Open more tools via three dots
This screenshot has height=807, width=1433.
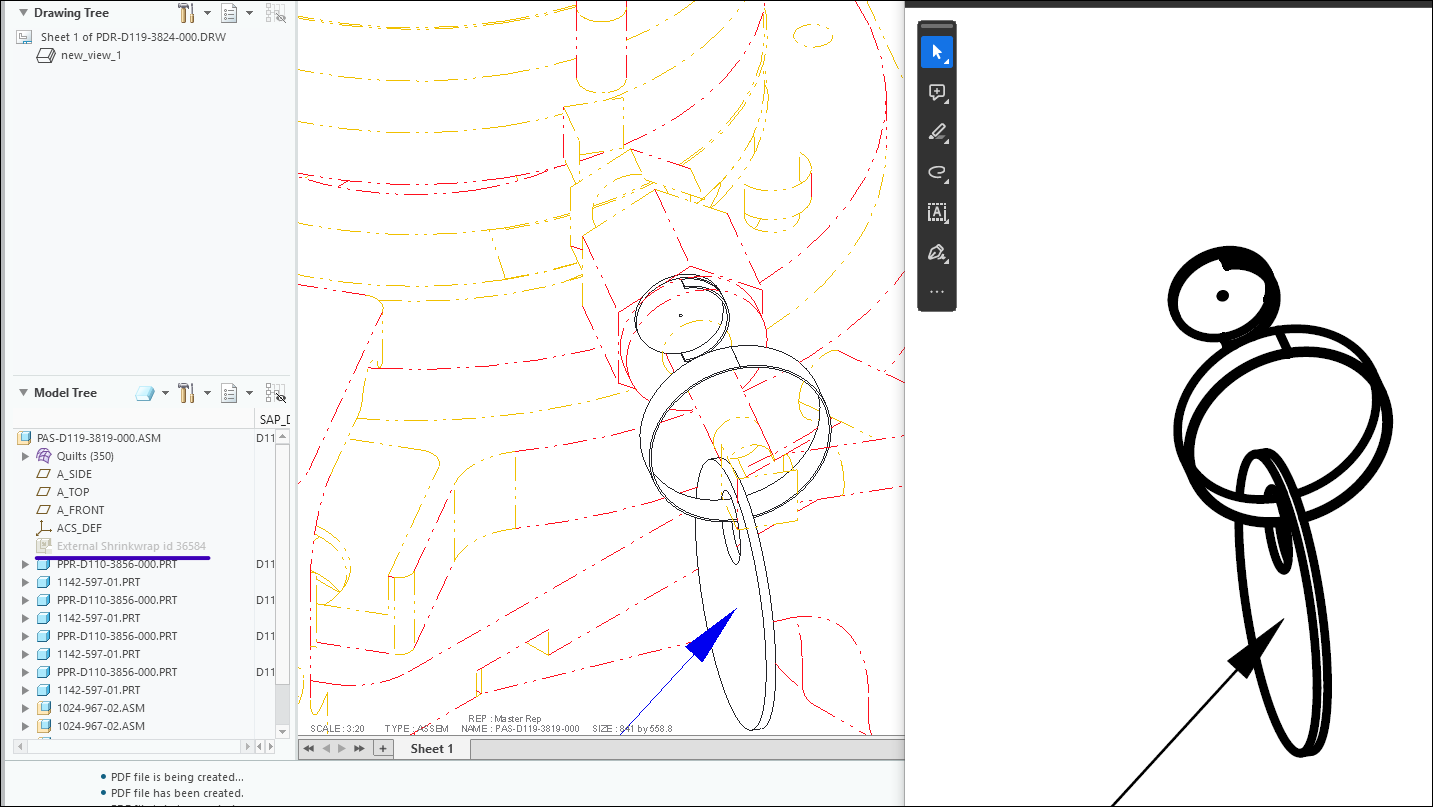click(x=936, y=292)
